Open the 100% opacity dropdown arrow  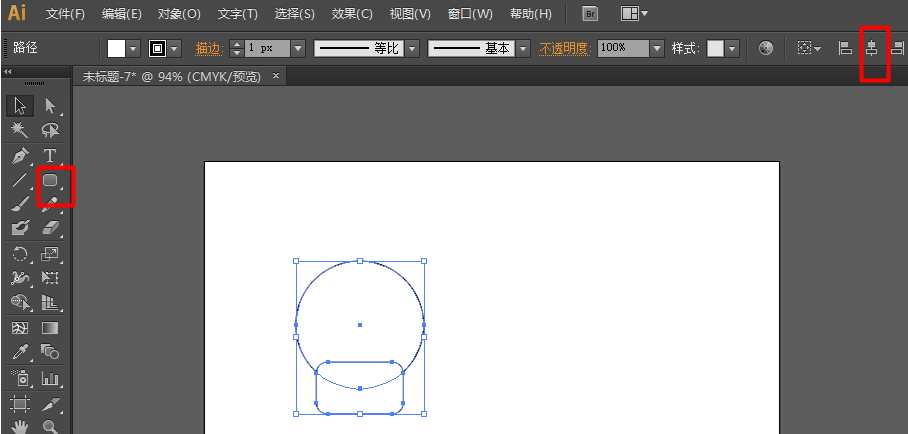coord(657,49)
